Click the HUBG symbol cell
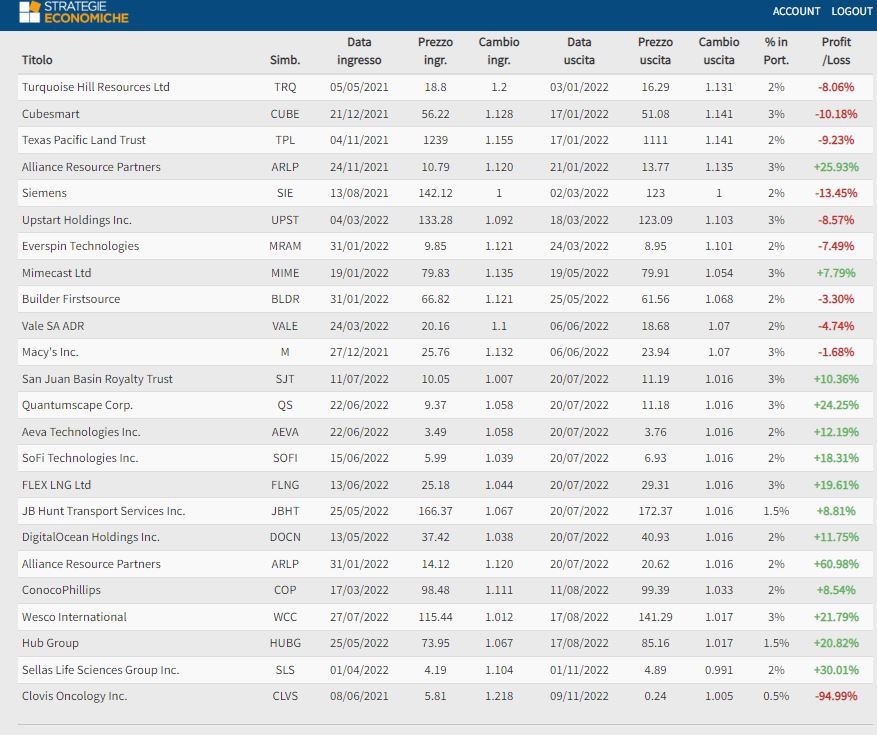Screen dimensions: 877x735 click(285, 643)
